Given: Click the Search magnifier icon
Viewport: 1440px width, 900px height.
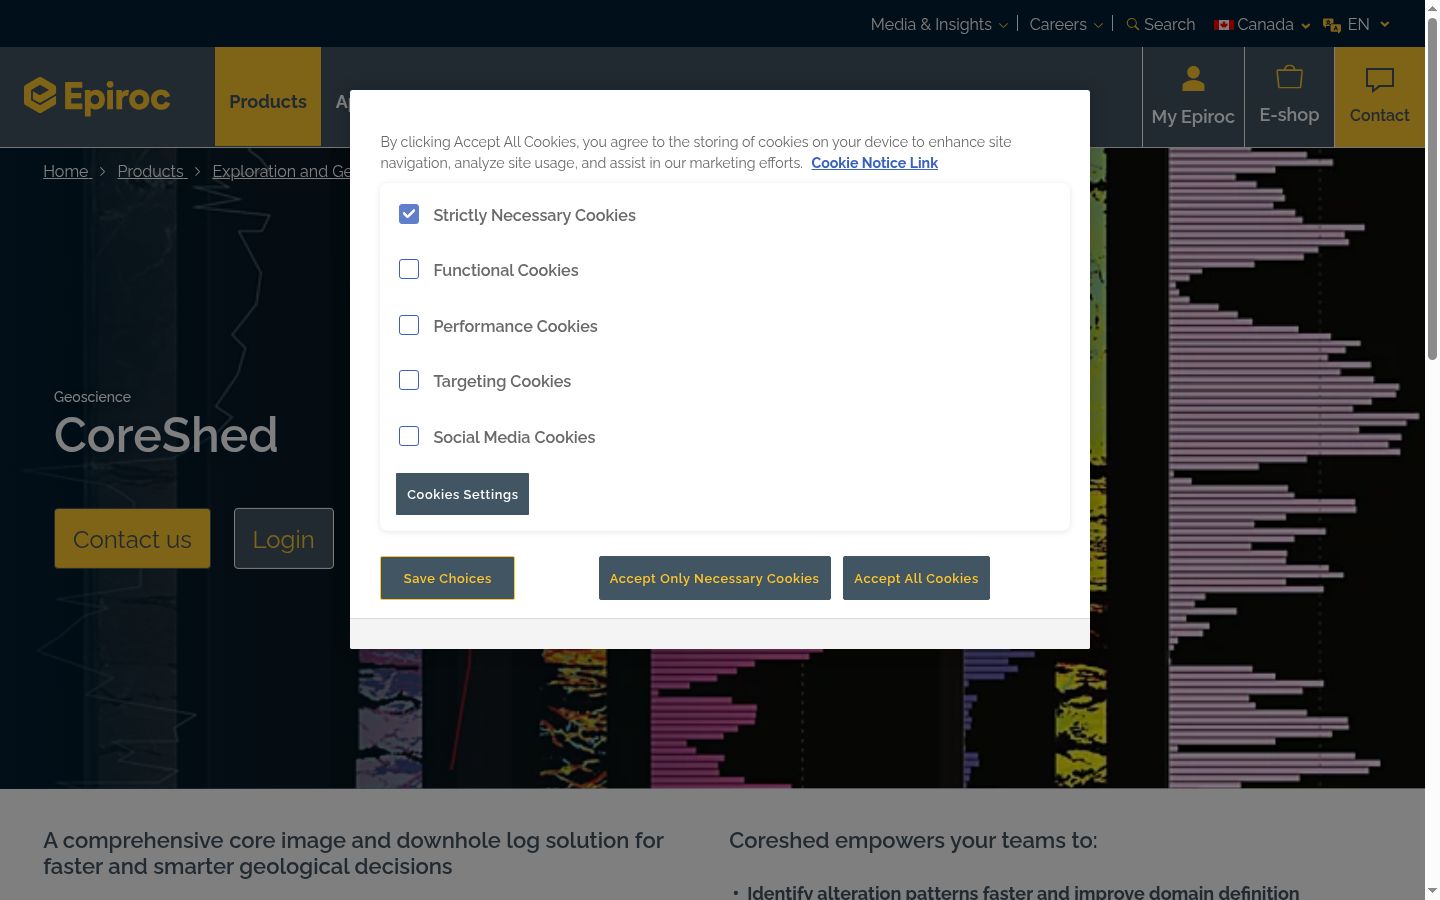Looking at the screenshot, I should click(x=1133, y=24).
